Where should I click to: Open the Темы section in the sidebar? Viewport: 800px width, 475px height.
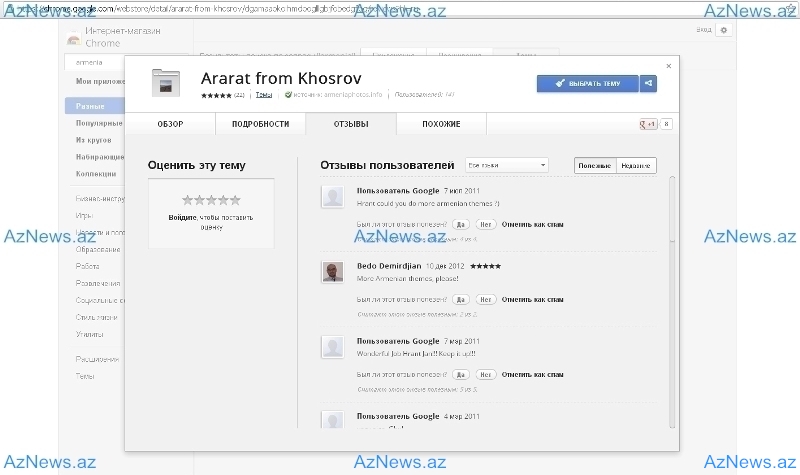pyautogui.click(x=85, y=376)
